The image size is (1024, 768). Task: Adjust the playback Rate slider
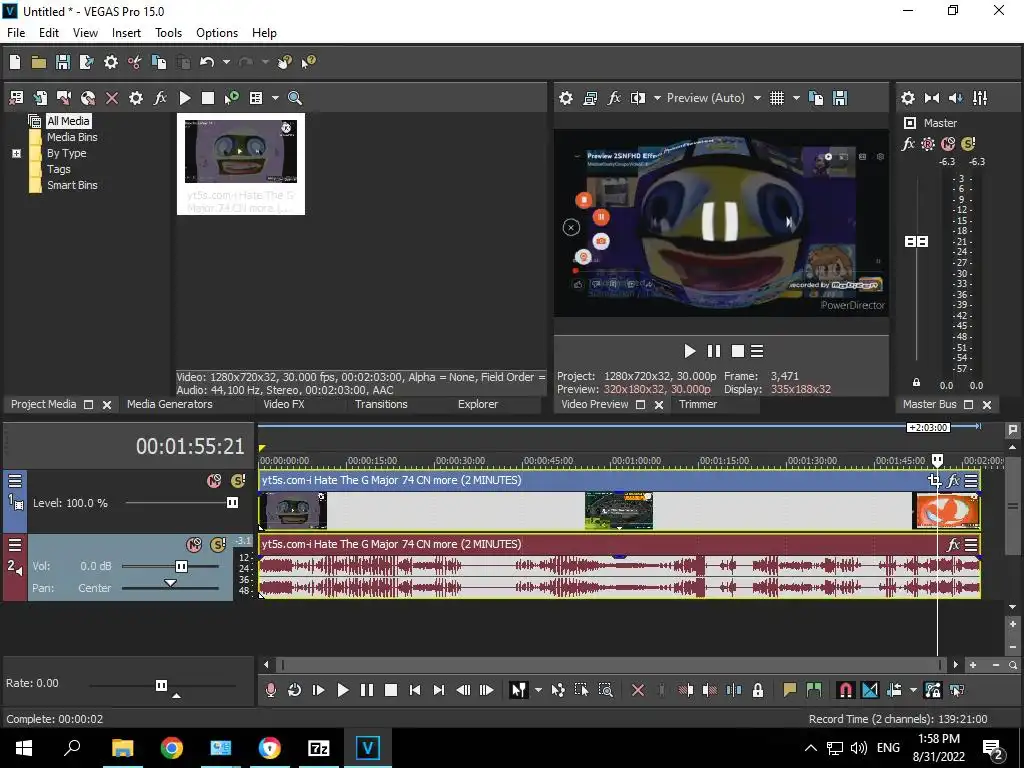(163, 686)
